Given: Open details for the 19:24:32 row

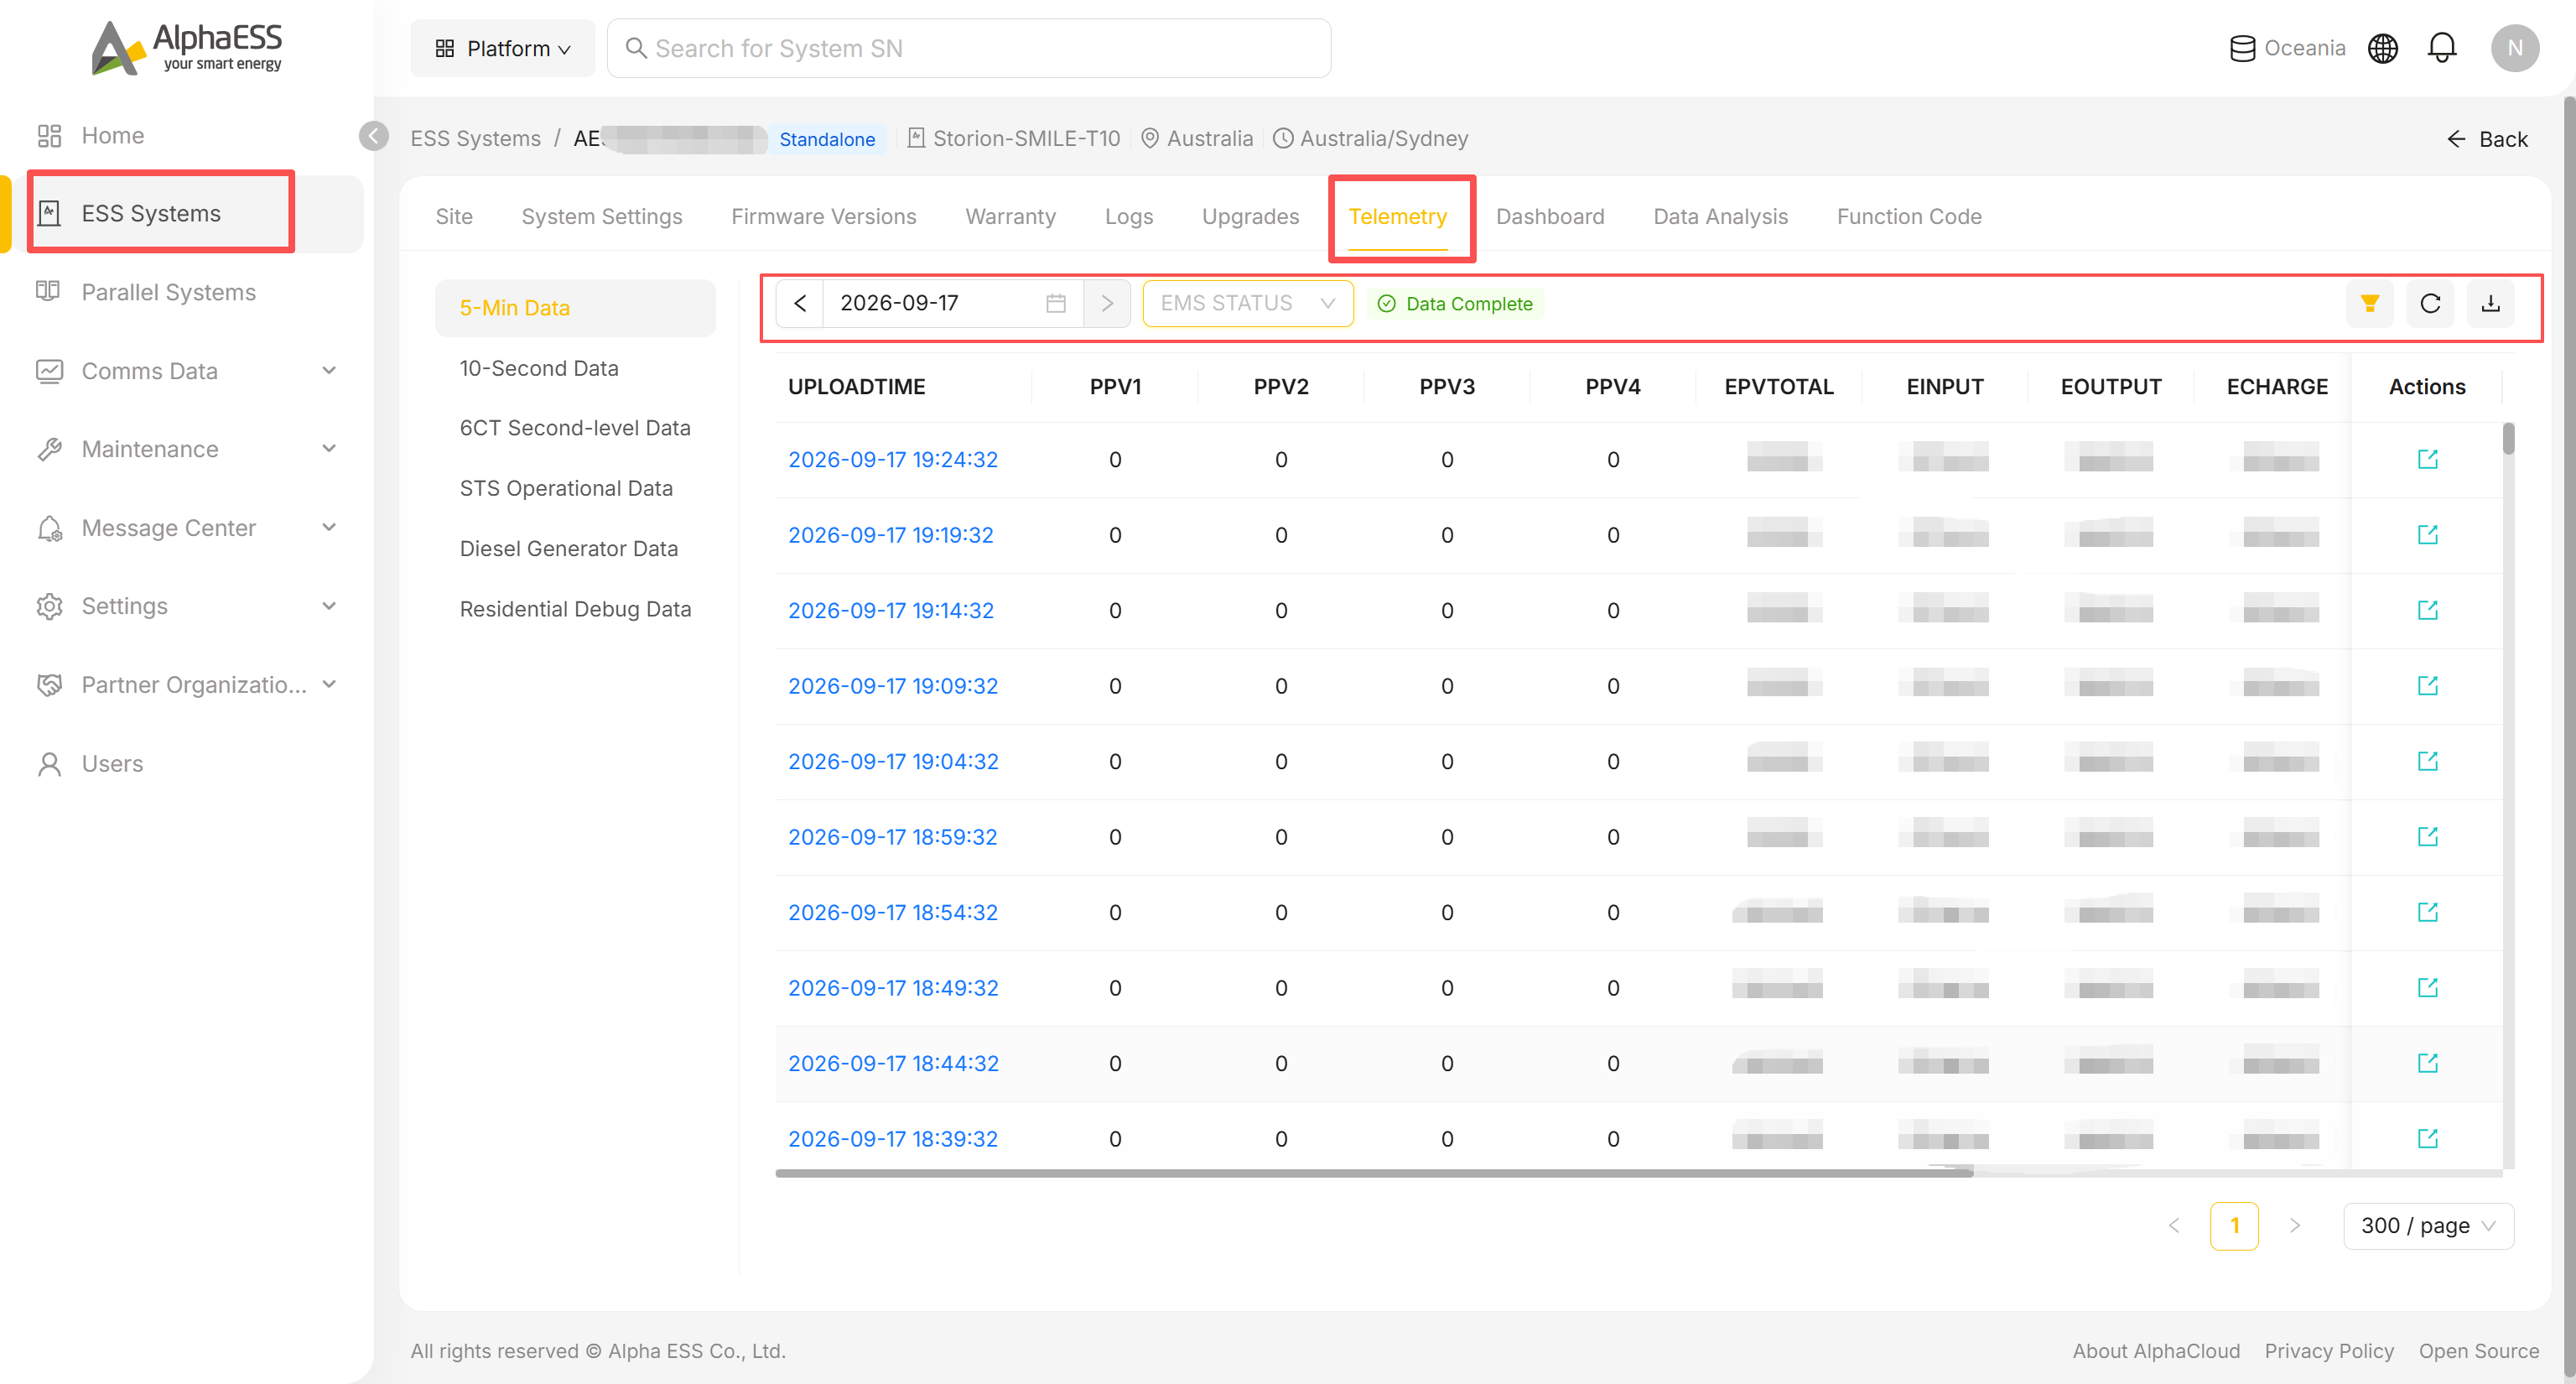Looking at the screenshot, I should (2427, 459).
